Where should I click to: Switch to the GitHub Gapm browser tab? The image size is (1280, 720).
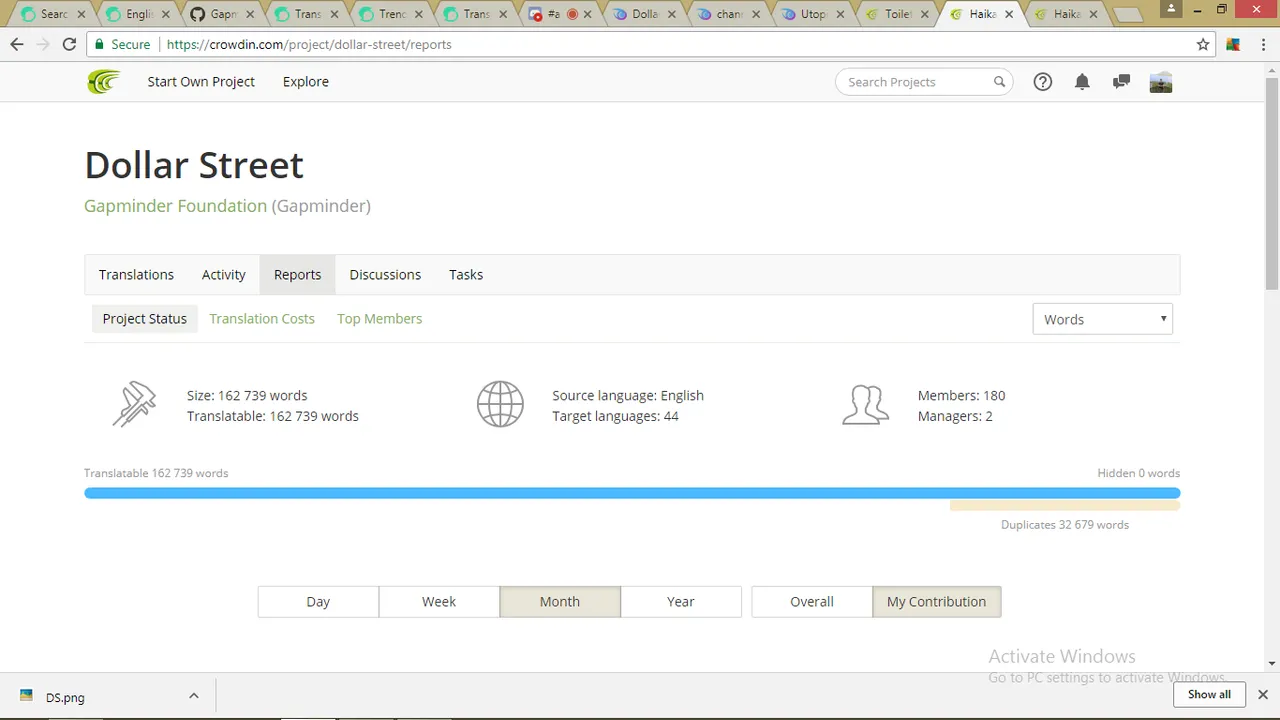pyautogui.click(x=222, y=15)
